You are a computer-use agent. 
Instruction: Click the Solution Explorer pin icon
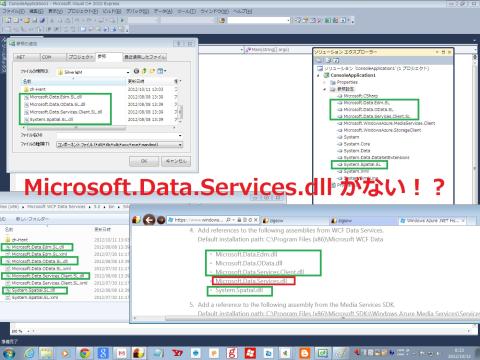[443, 52]
